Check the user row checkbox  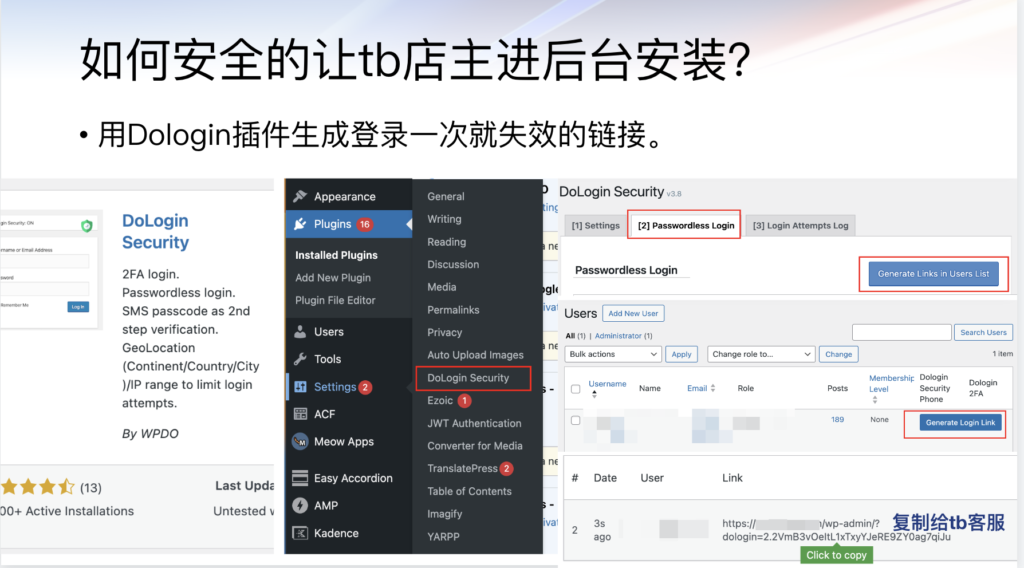click(x=575, y=421)
